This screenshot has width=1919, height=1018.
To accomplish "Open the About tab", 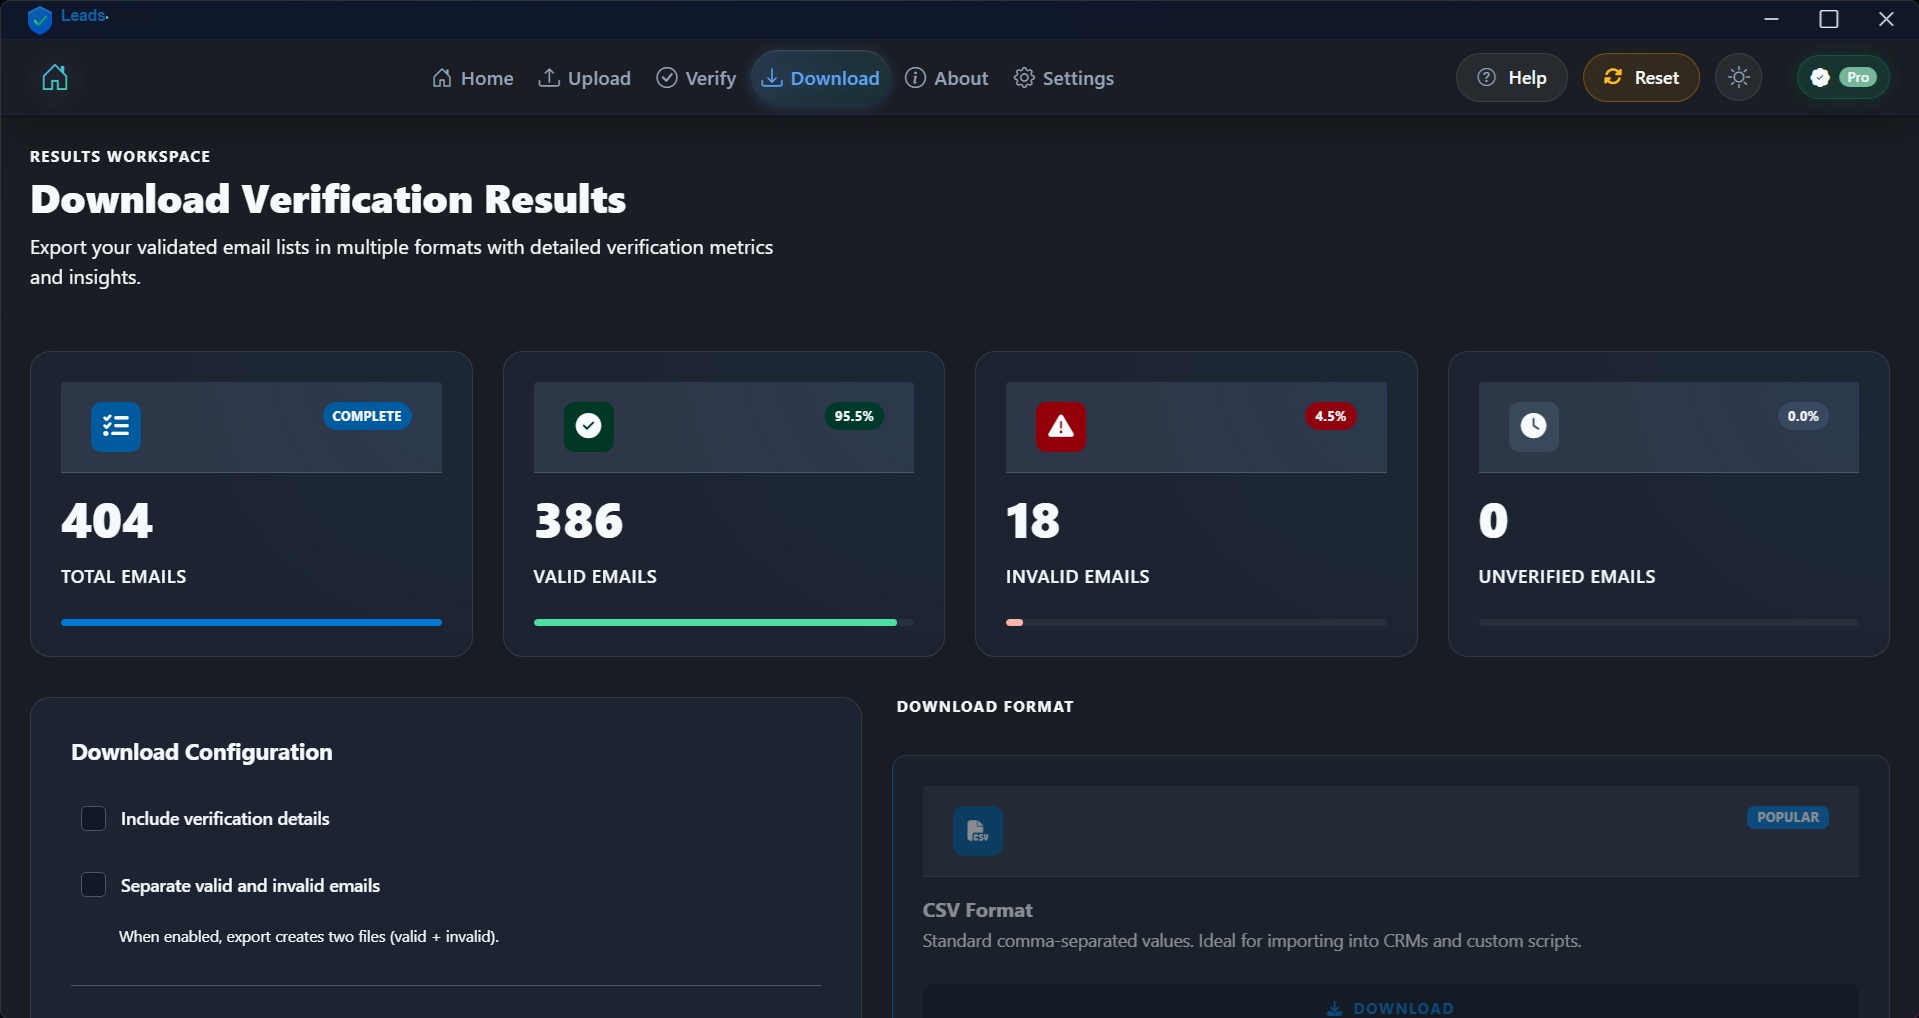I will 946,78.
